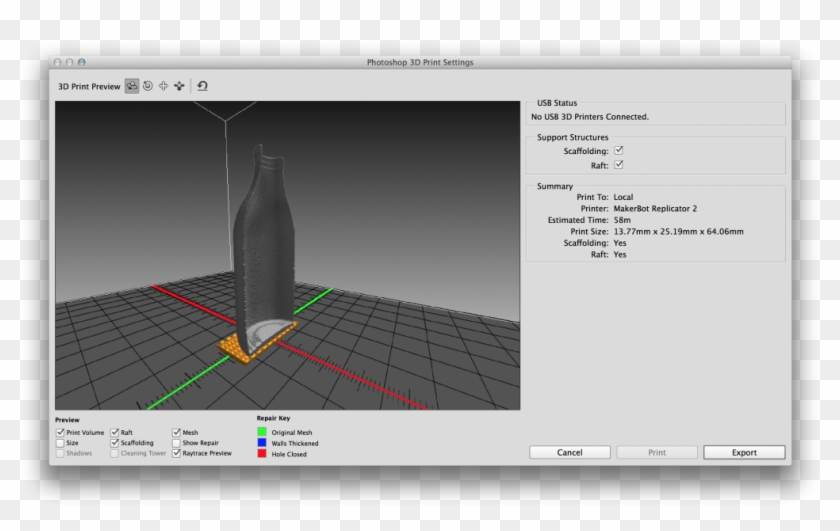Image resolution: width=840 pixels, height=531 pixels.
Task: Click the green Original Mesh swatch
Action: tap(262, 432)
